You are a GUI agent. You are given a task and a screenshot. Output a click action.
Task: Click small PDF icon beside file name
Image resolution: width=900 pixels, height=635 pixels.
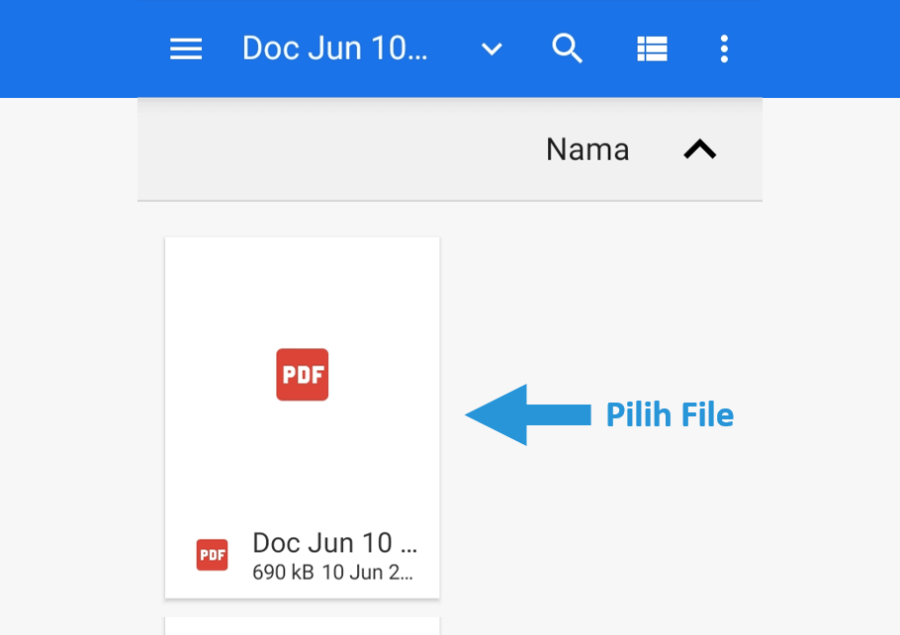212,555
